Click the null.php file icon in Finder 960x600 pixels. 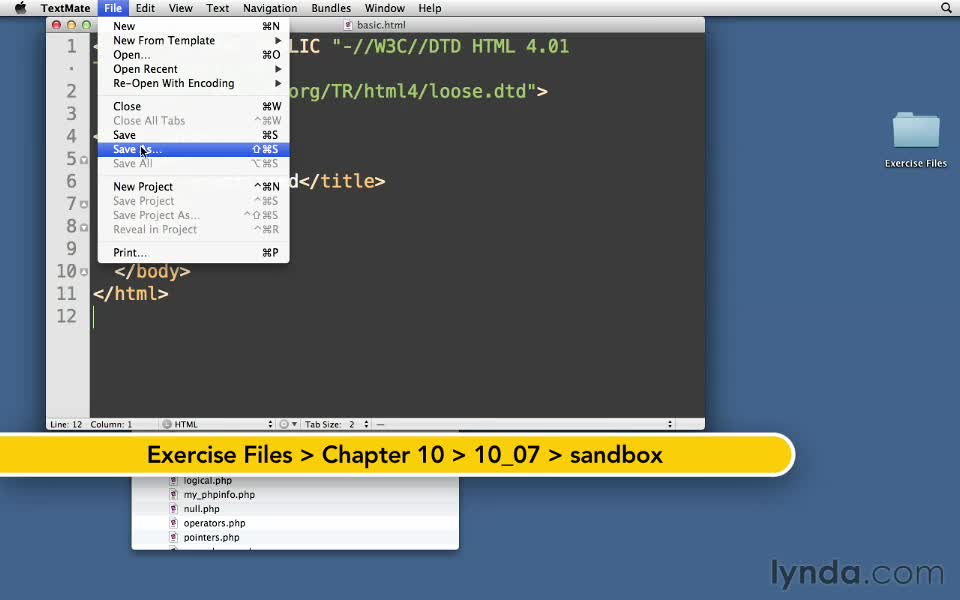(x=173, y=509)
